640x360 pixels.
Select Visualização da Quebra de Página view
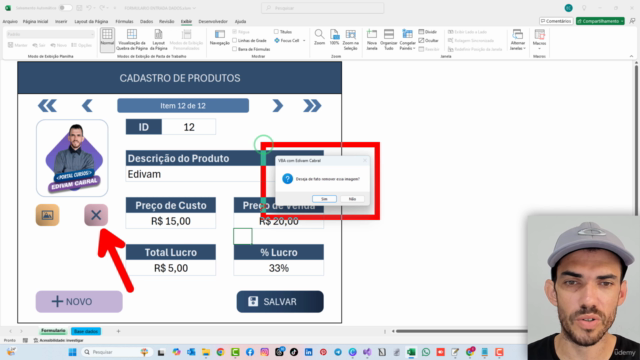pyautogui.click(x=131, y=40)
